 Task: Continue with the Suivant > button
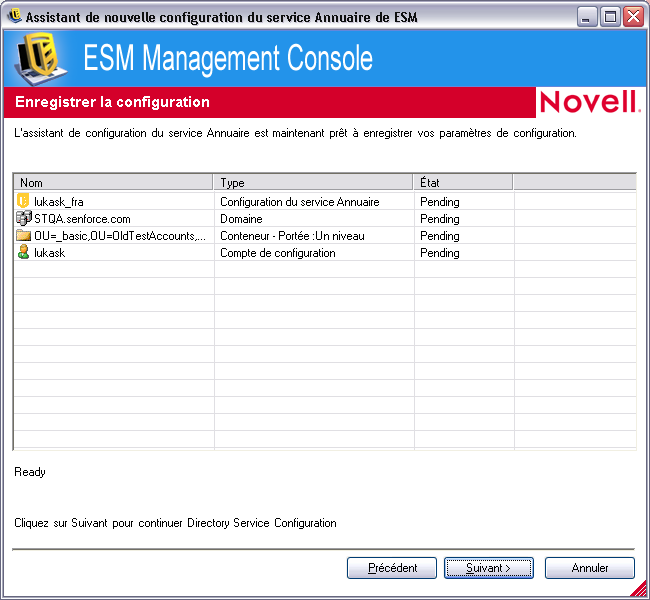click(x=489, y=568)
